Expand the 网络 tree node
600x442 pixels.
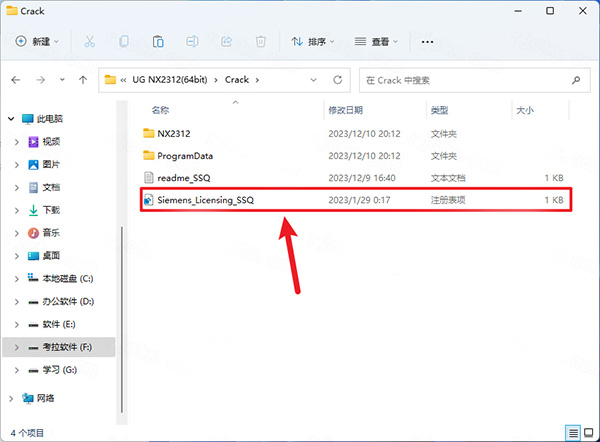pos(11,398)
